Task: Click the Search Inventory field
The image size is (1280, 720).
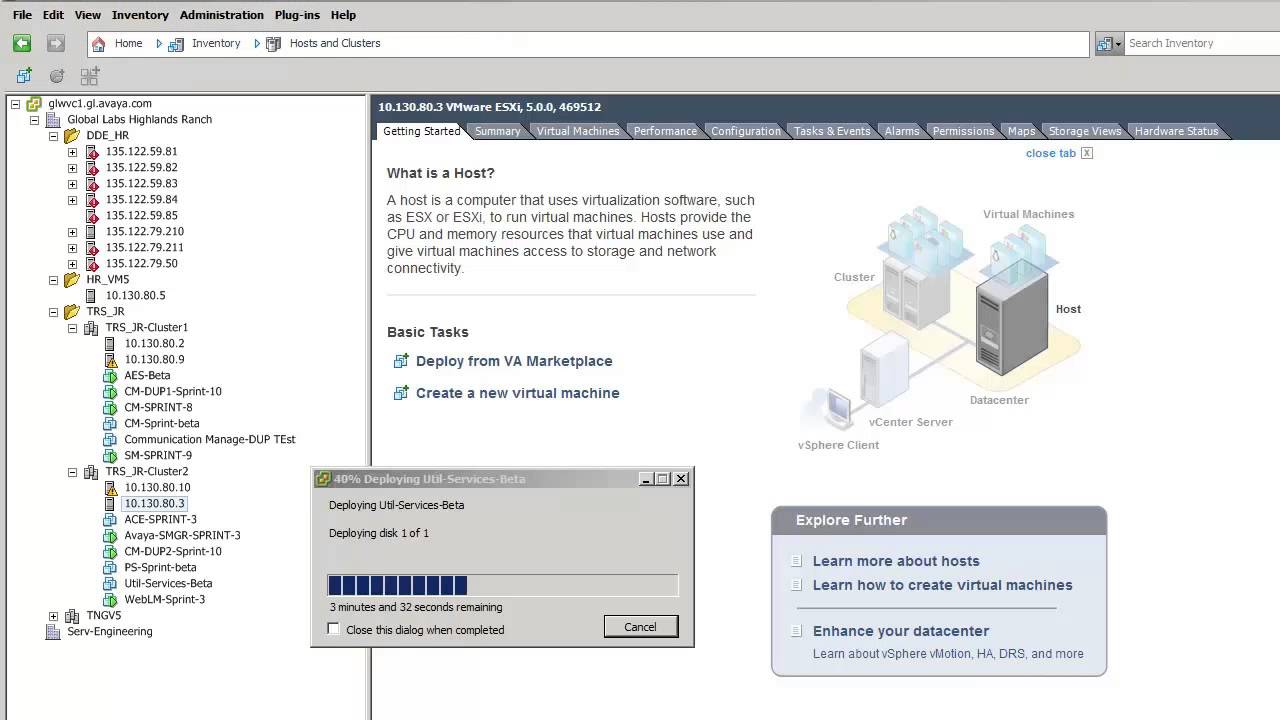Action: tap(1200, 43)
